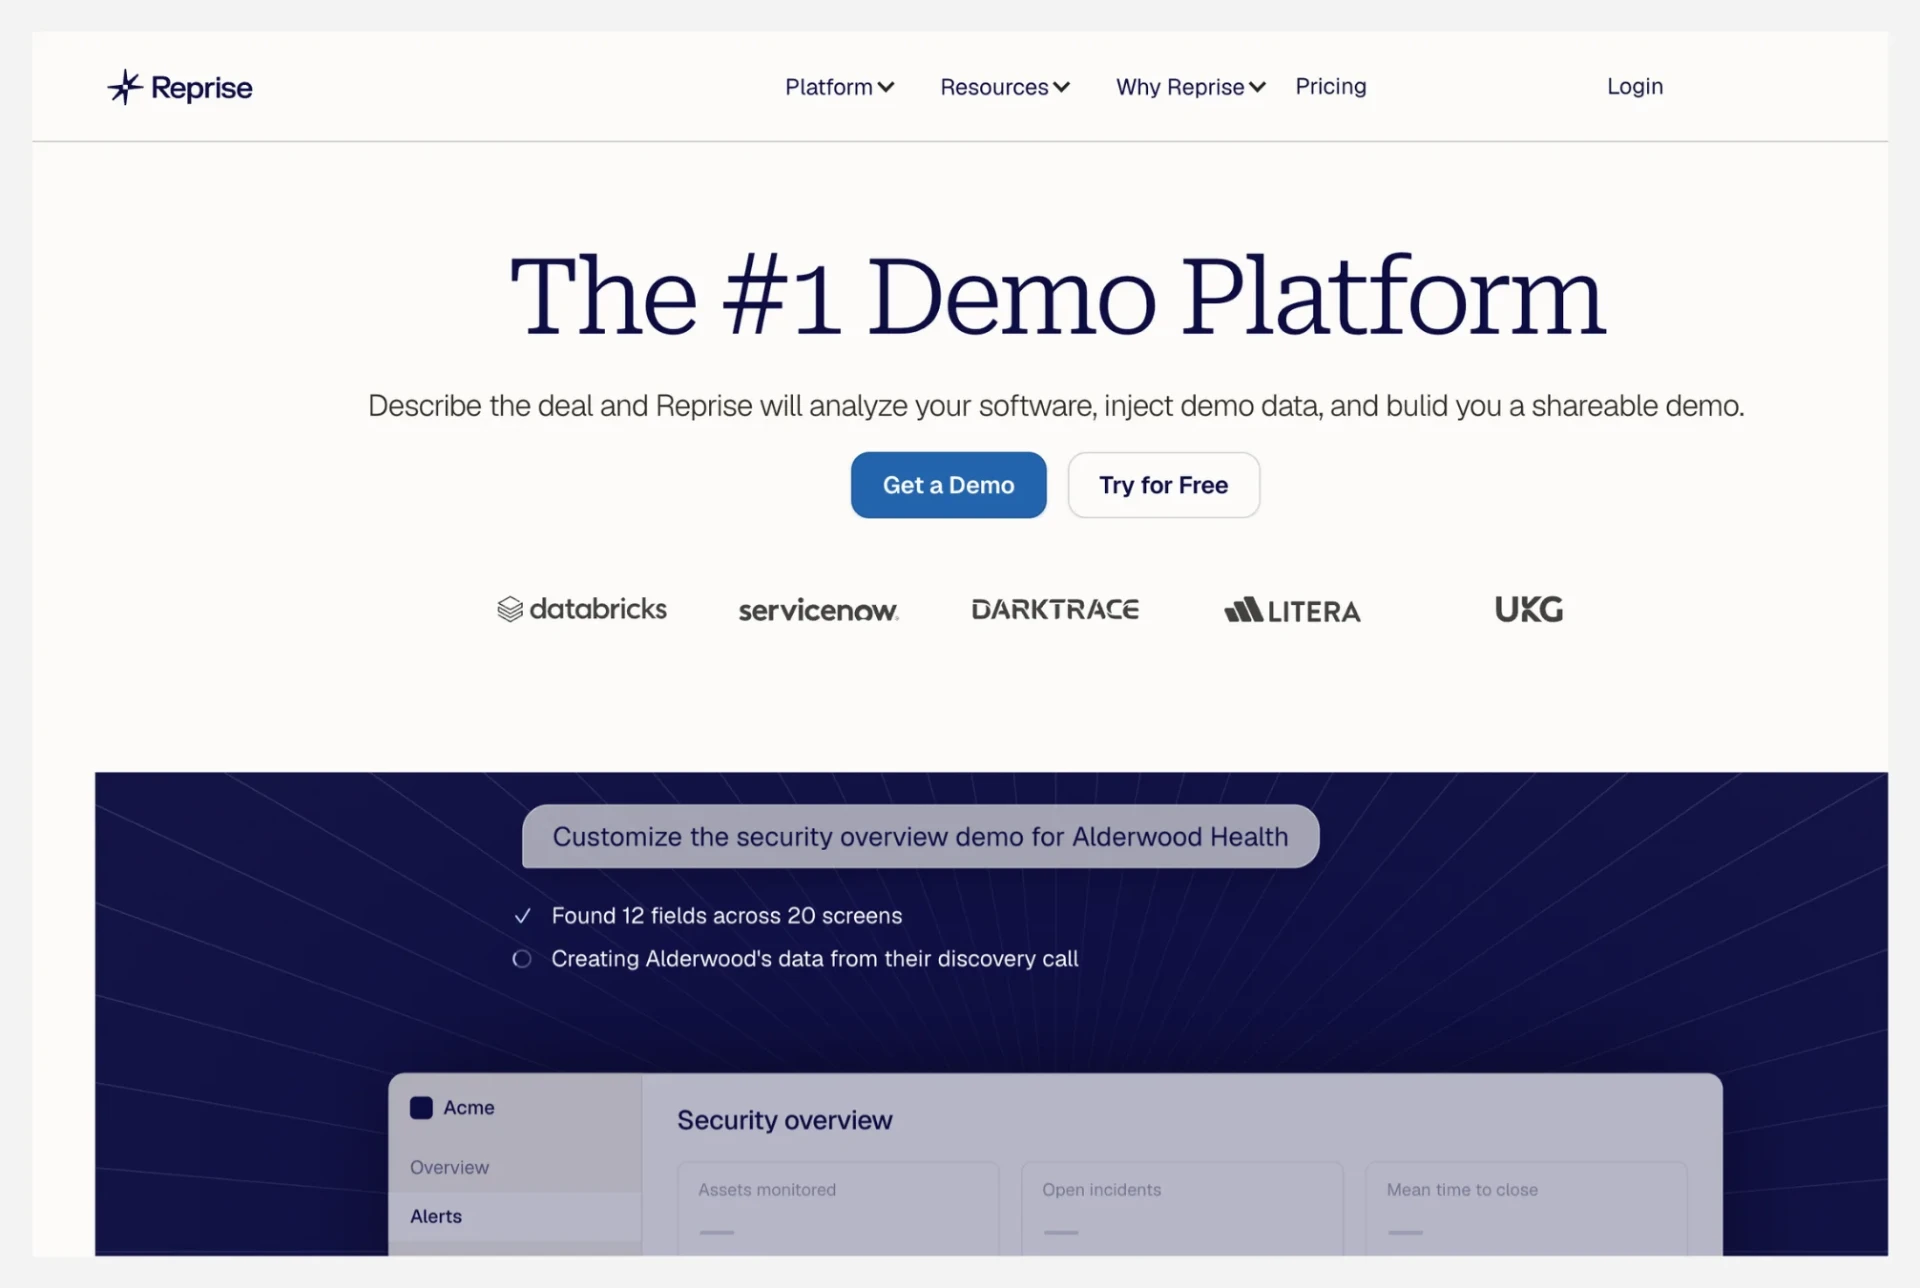Go to the Pricing page

coord(1330,86)
